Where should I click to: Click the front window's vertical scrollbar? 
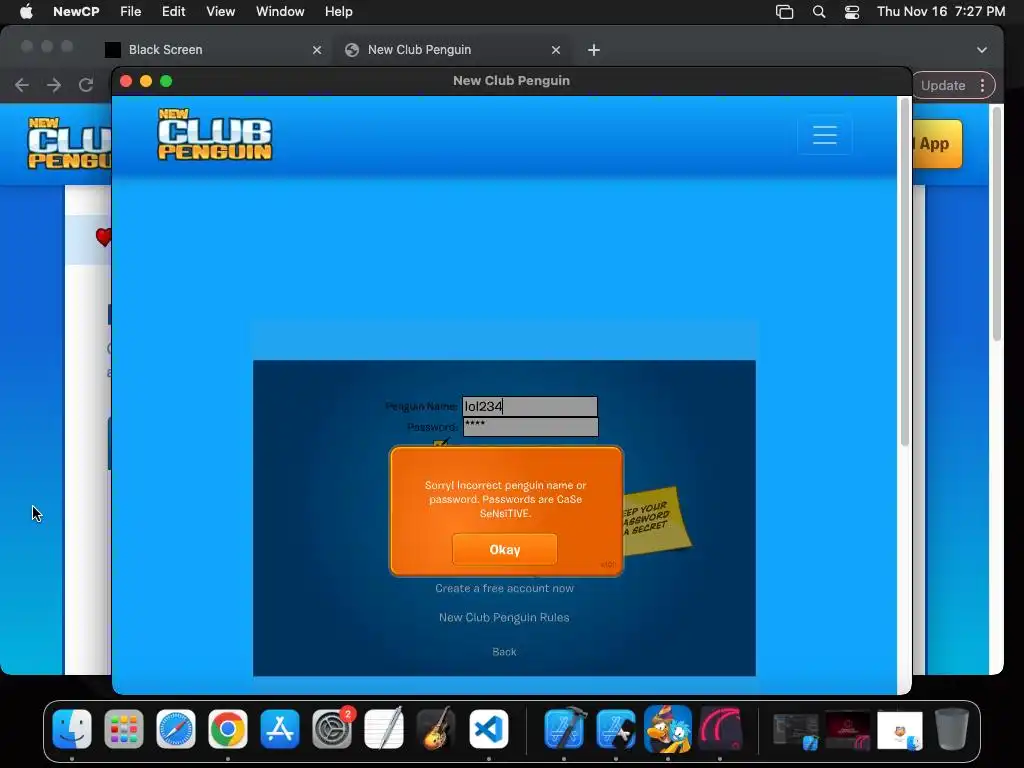(x=904, y=274)
